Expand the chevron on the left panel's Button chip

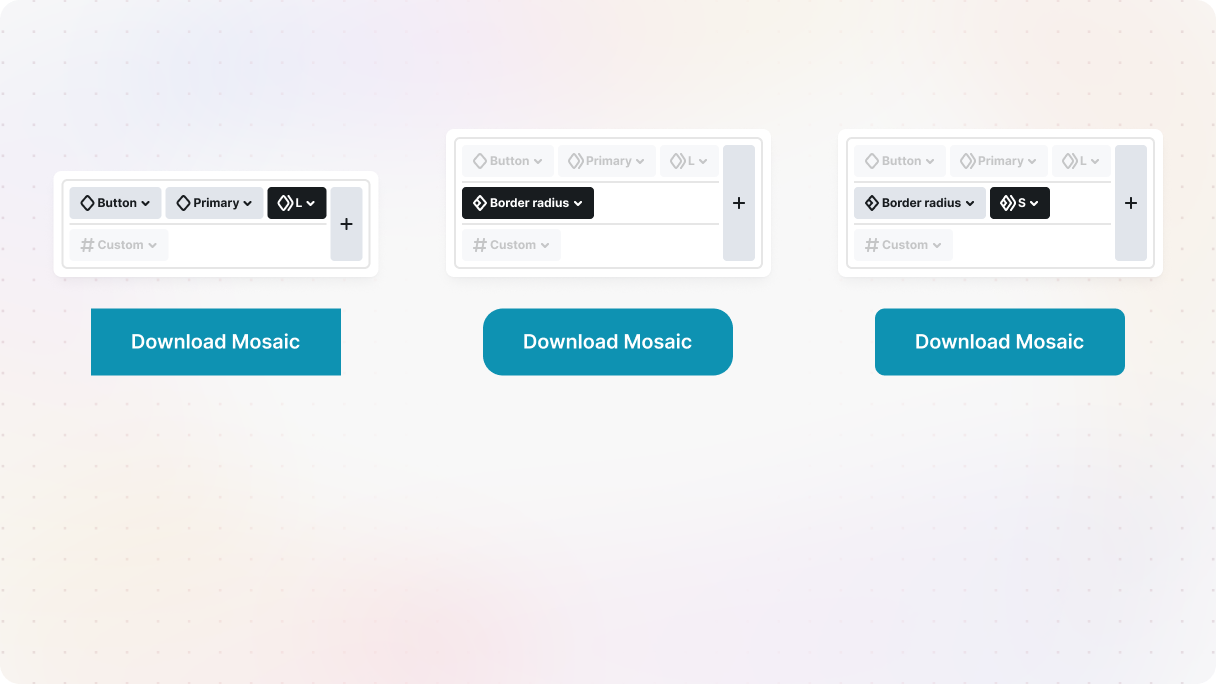click(146, 204)
